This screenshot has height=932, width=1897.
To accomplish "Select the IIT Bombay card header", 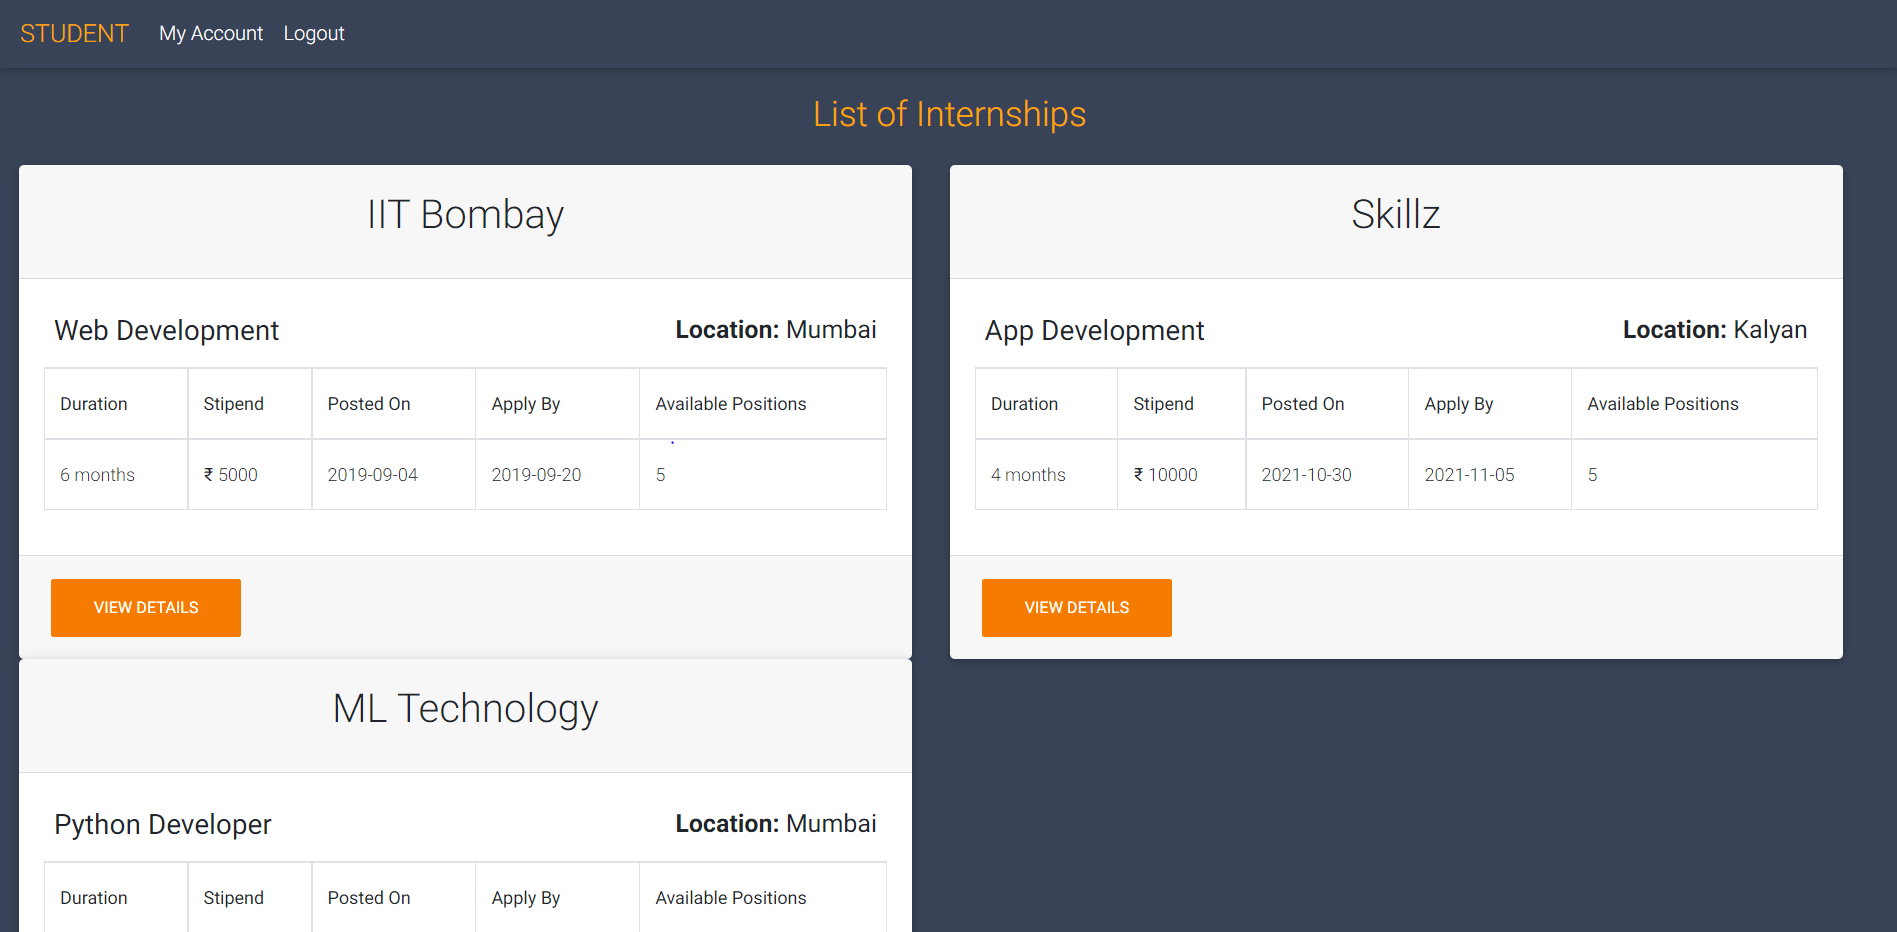I will (464, 214).
